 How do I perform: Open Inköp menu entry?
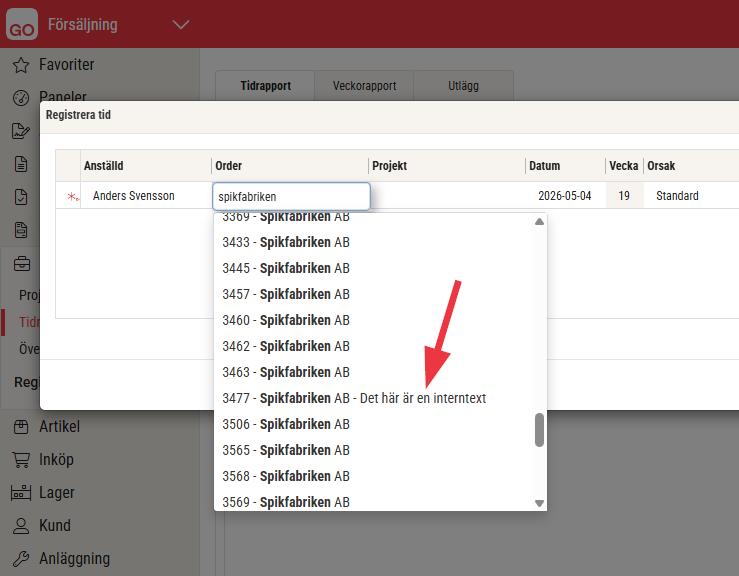(x=56, y=460)
